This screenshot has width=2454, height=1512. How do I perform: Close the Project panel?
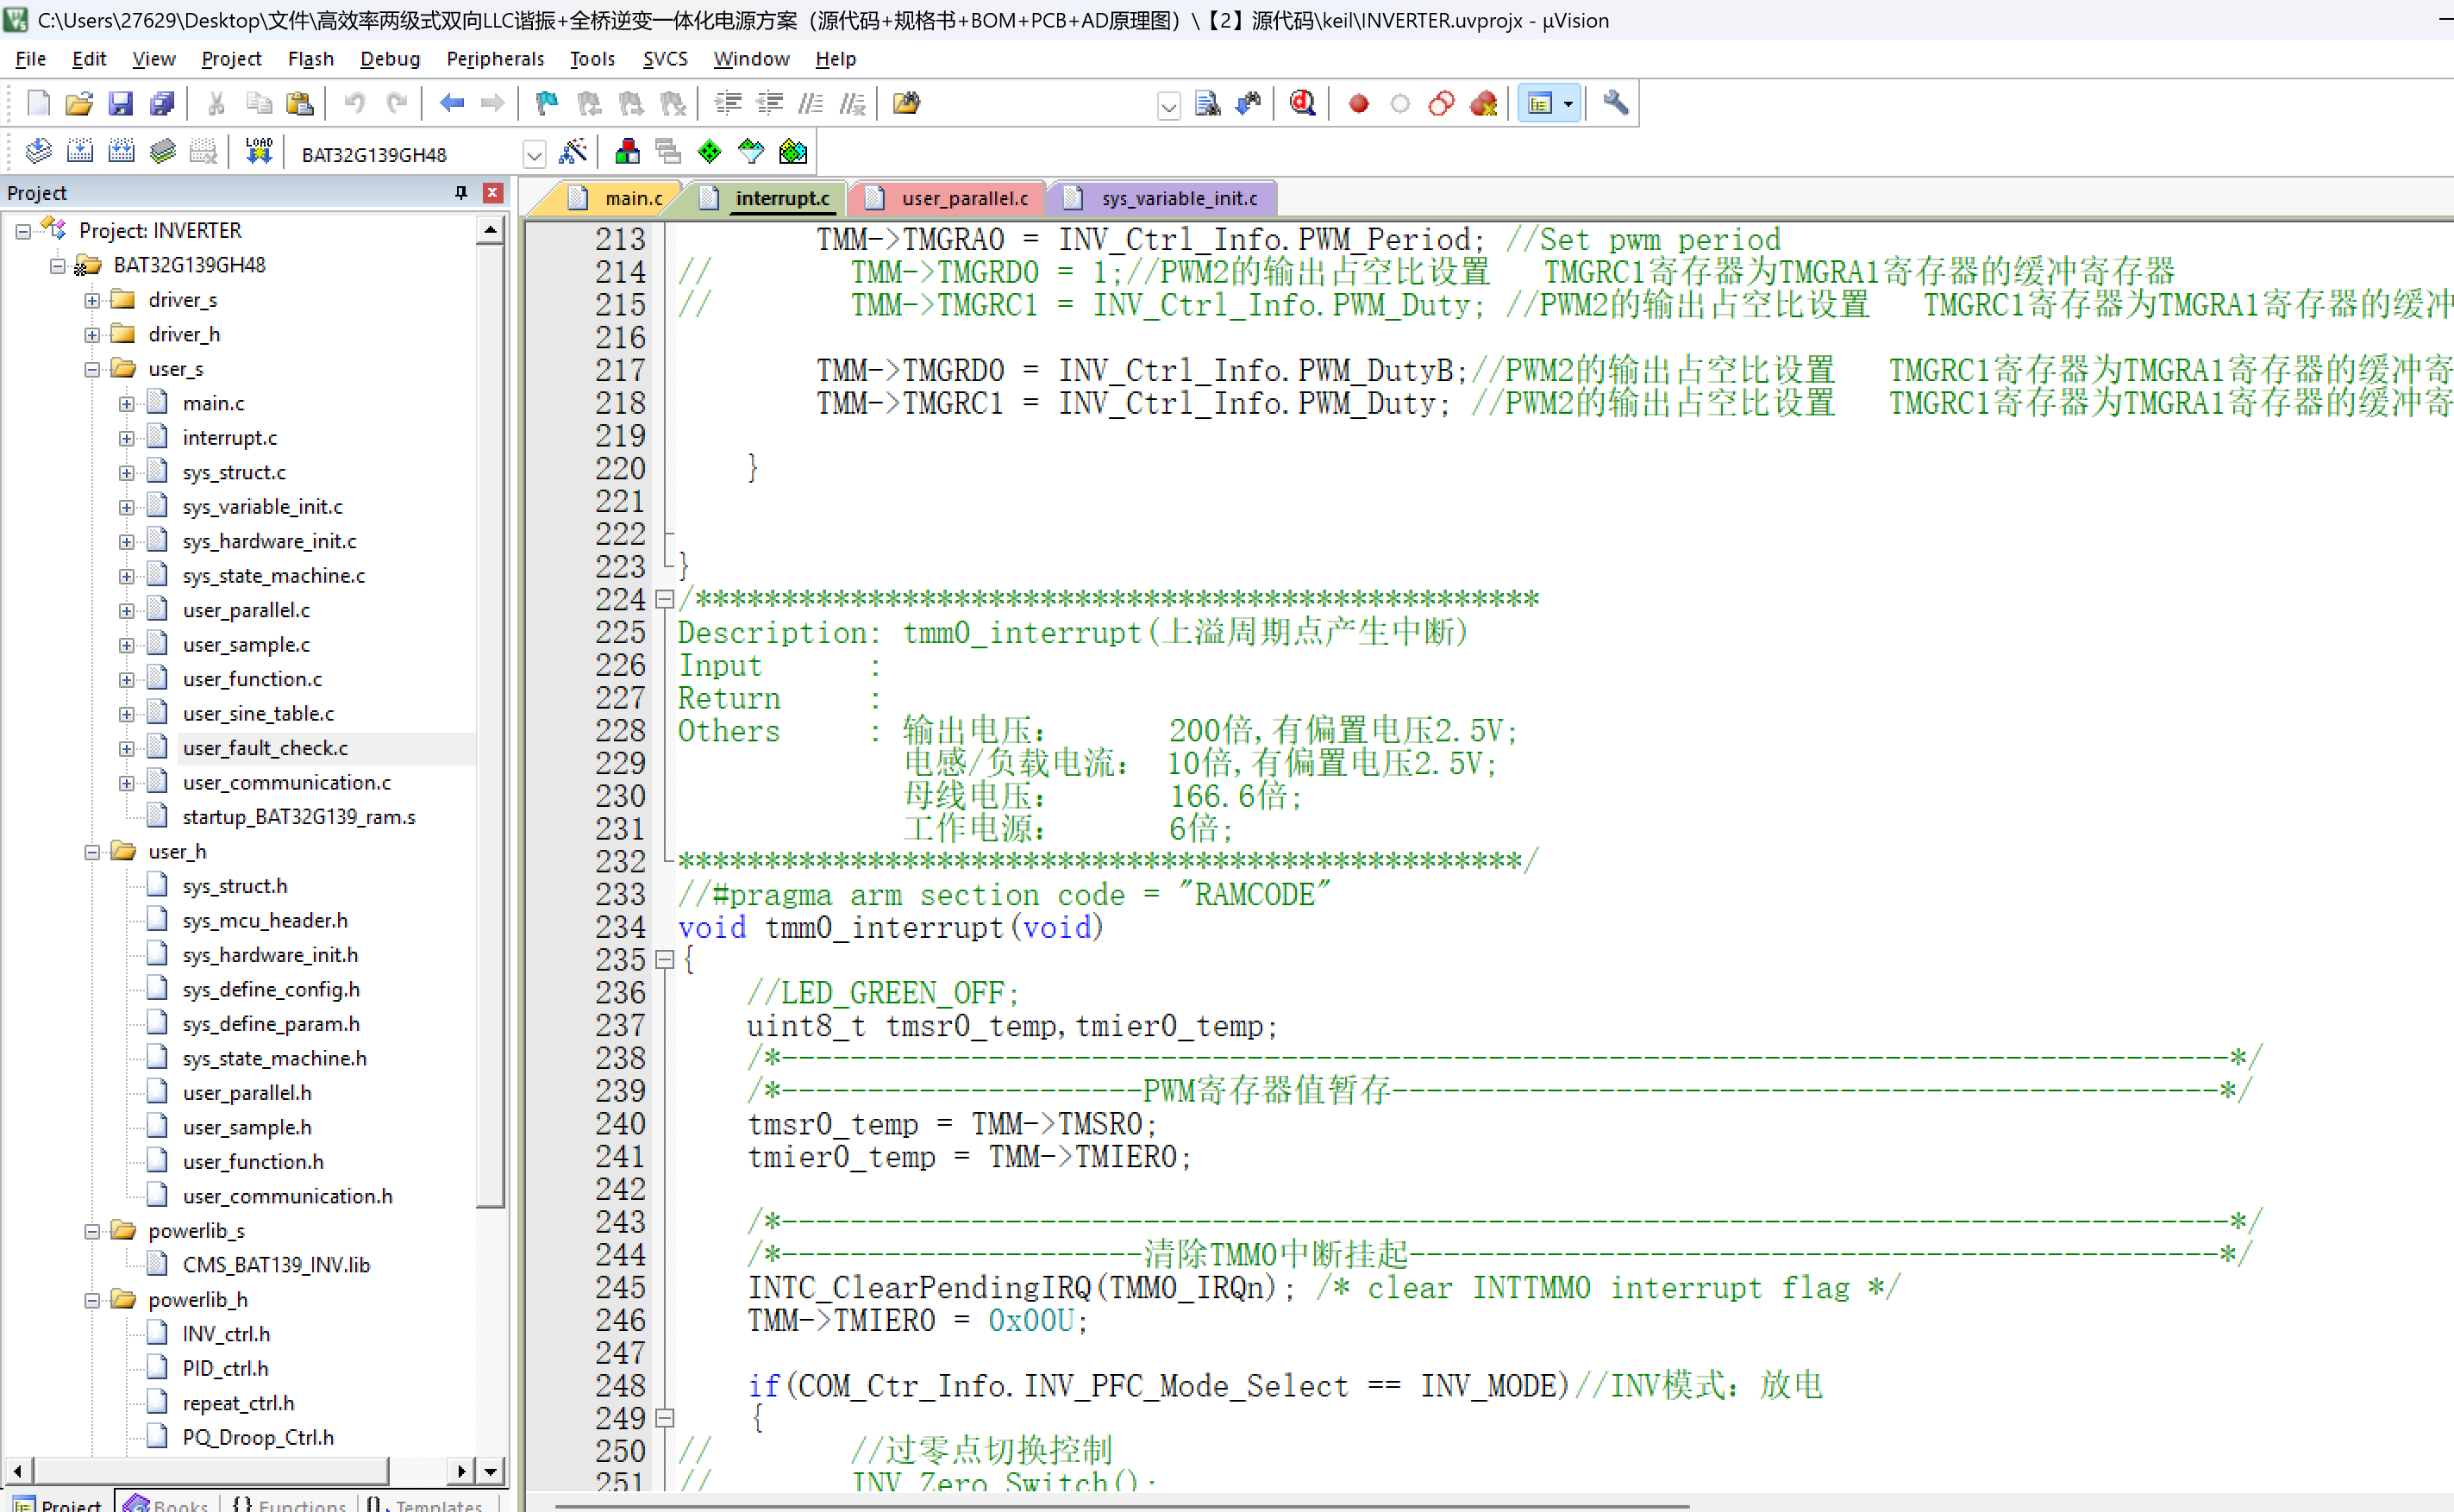(x=493, y=193)
